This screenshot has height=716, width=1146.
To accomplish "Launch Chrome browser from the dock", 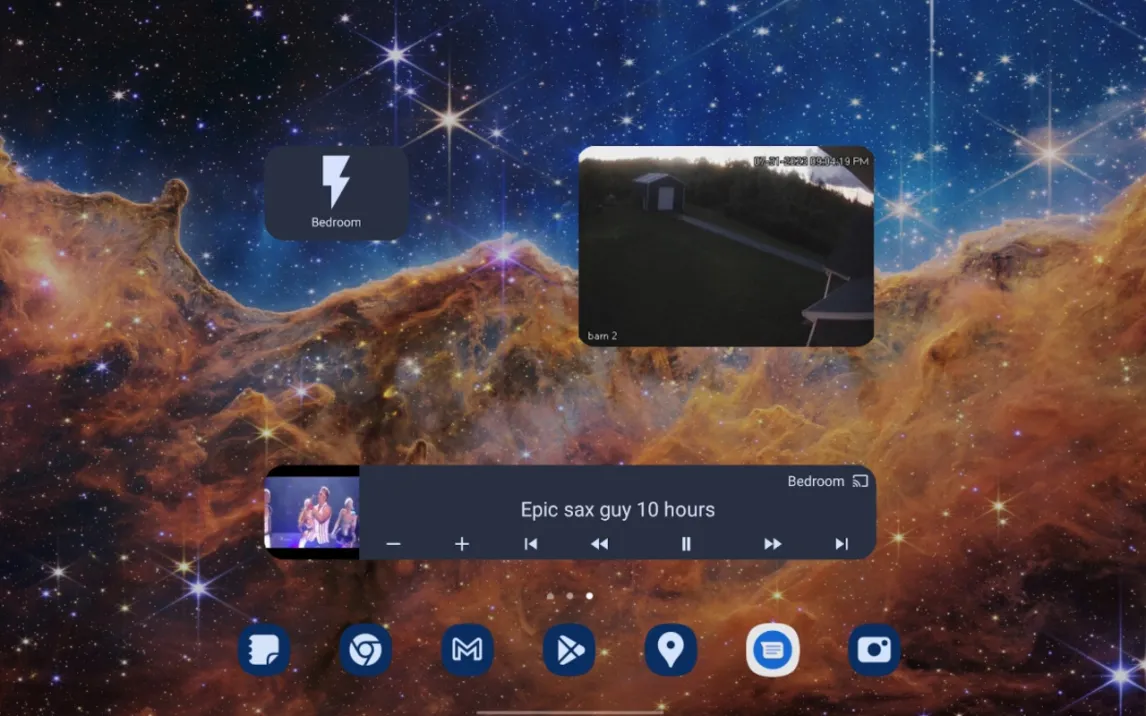I will (365, 650).
